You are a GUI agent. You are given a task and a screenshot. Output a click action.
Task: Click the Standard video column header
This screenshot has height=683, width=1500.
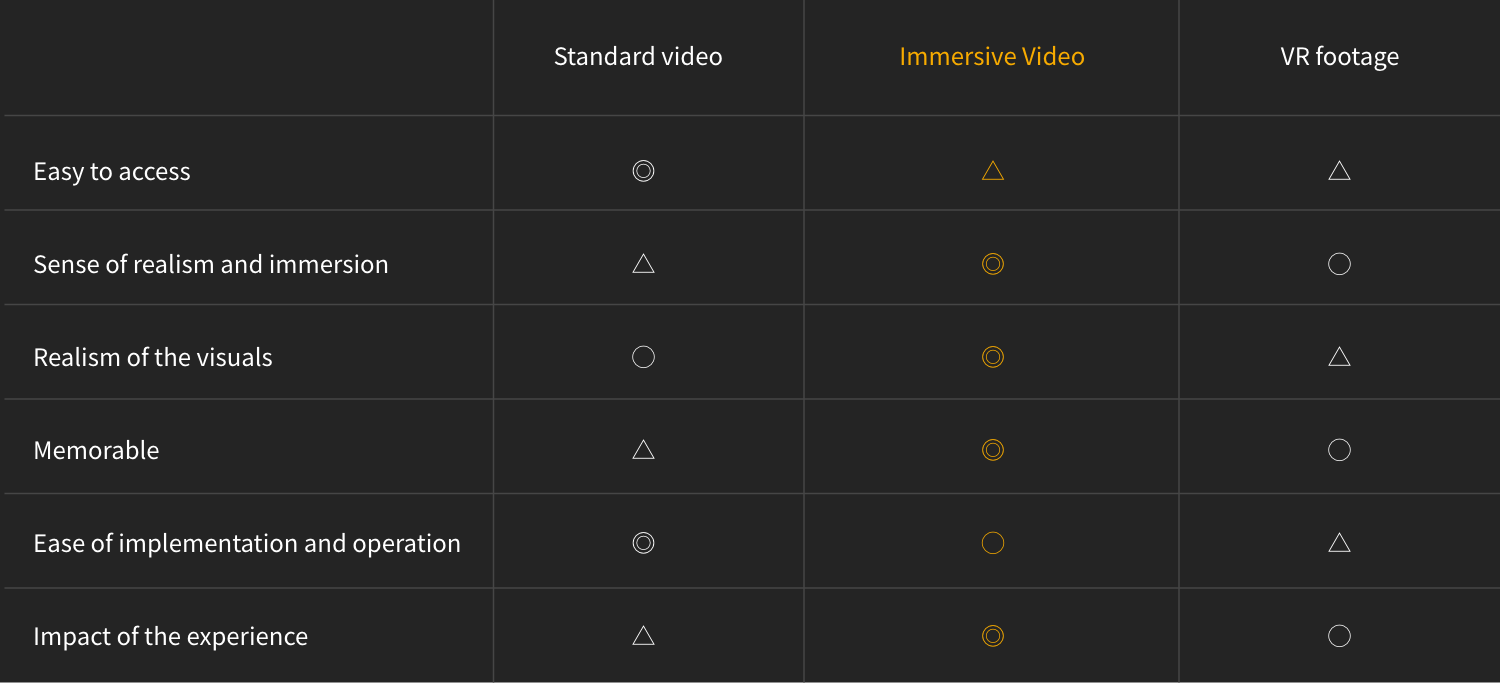[638, 57]
